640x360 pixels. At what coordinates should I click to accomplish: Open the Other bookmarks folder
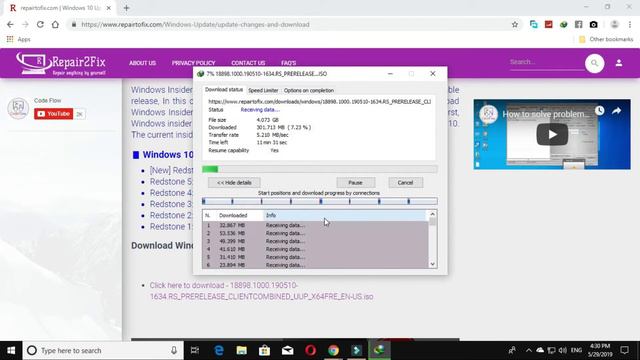(x=606, y=39)
